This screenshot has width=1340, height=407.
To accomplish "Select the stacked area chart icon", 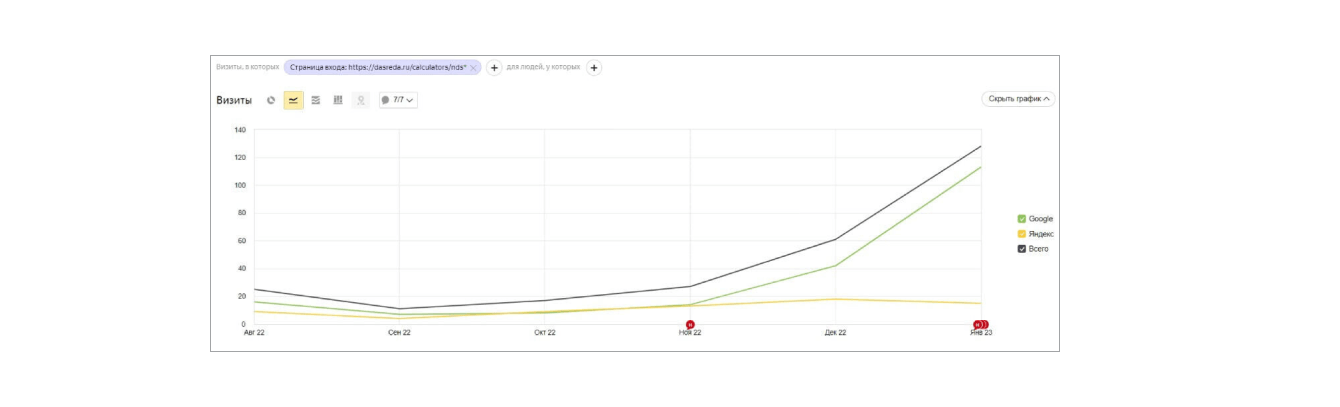I will [x=316, y=100].
